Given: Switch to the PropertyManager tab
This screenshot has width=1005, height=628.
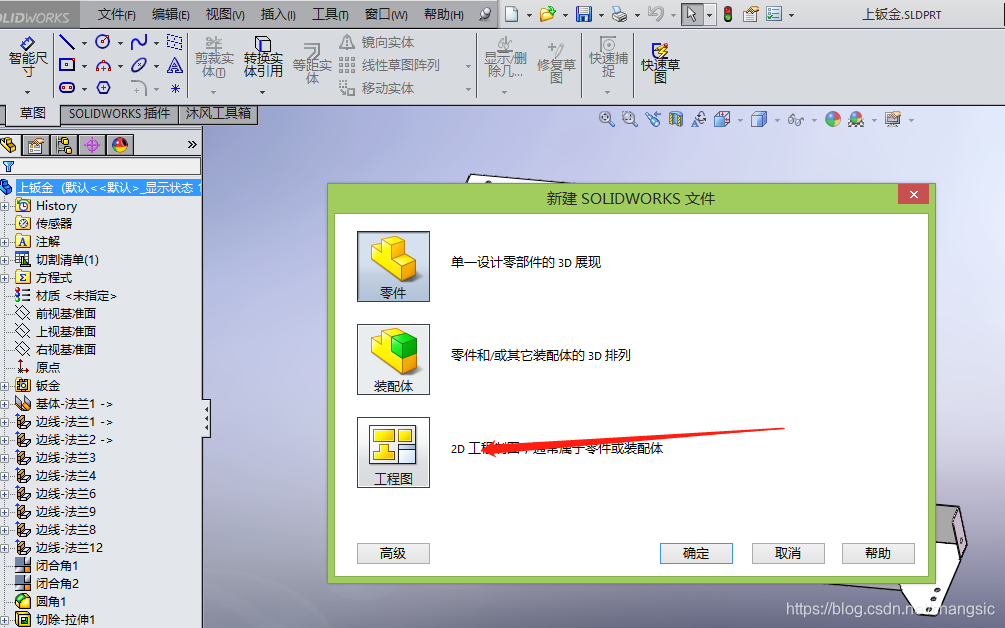Looking at the screenshot, I should [x=36, y=145].
